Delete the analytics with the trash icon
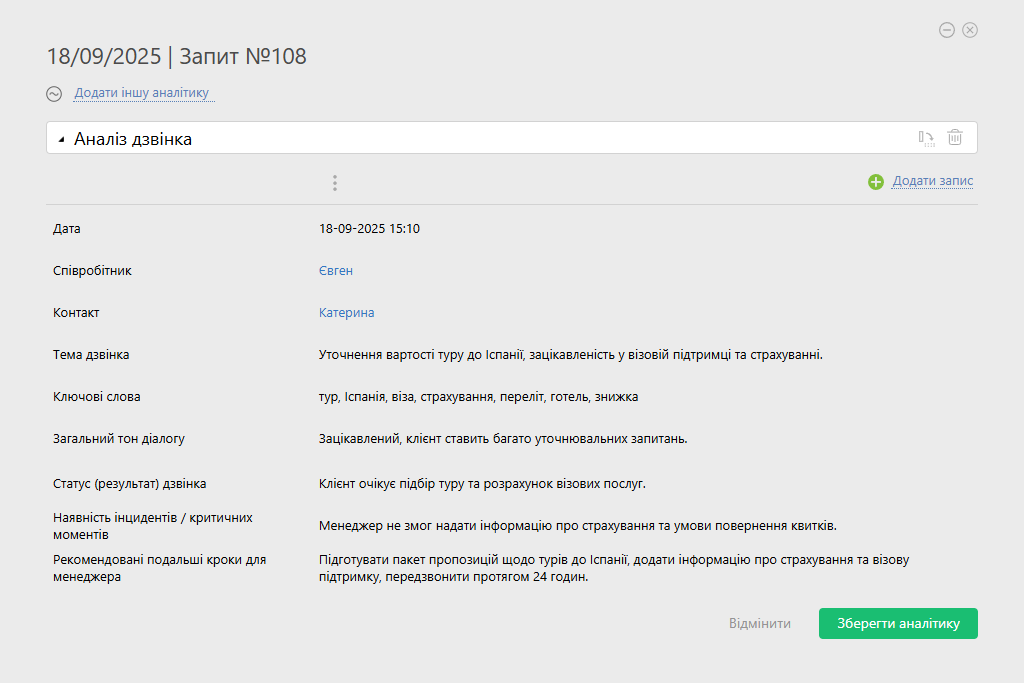The image size is (1024, 683). point(955,138)
